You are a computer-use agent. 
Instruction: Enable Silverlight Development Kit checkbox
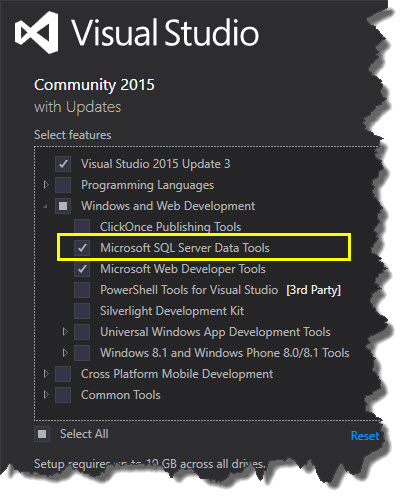click(82, 311)
